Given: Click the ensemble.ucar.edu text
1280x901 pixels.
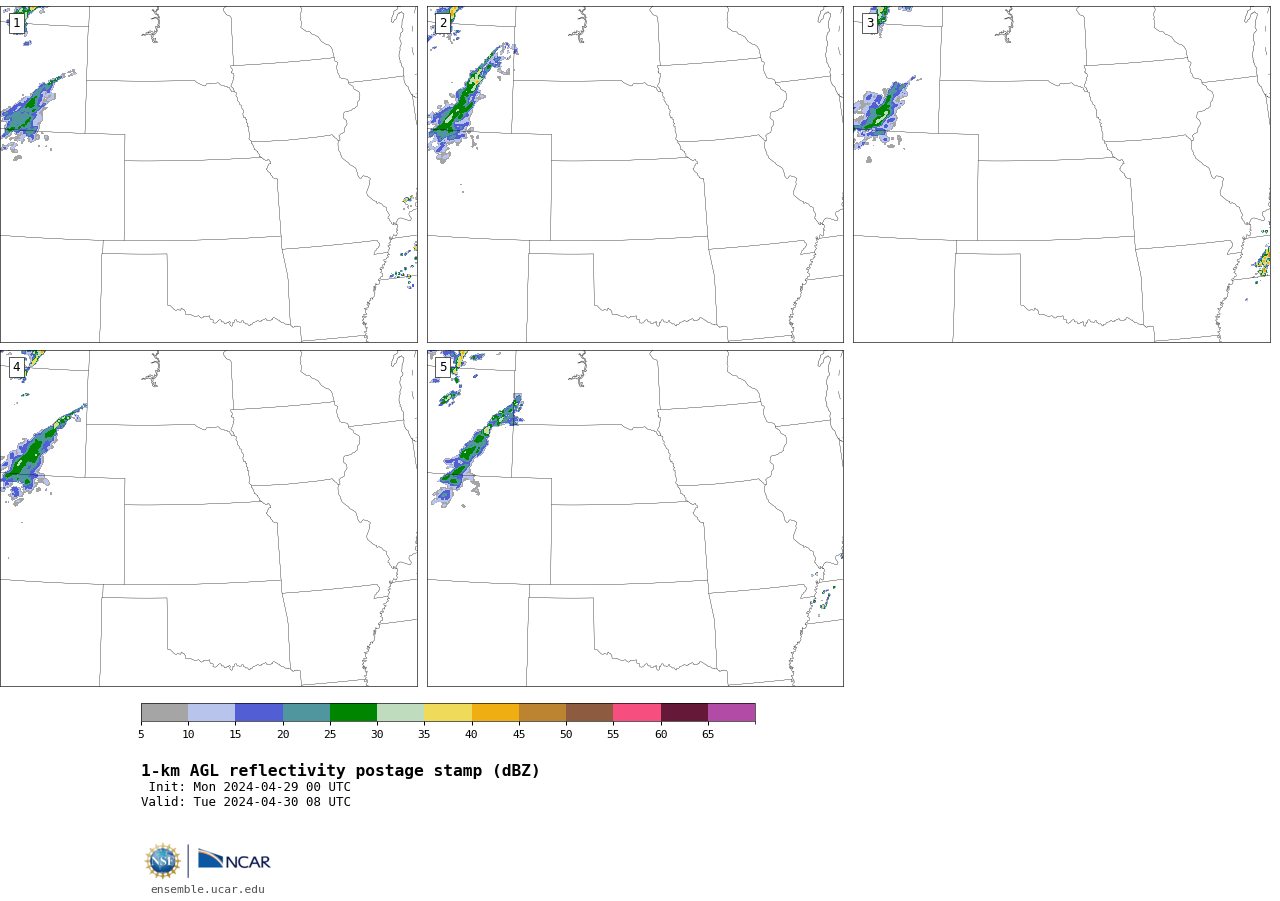Looking at the screenshot, I should point(208,889).
